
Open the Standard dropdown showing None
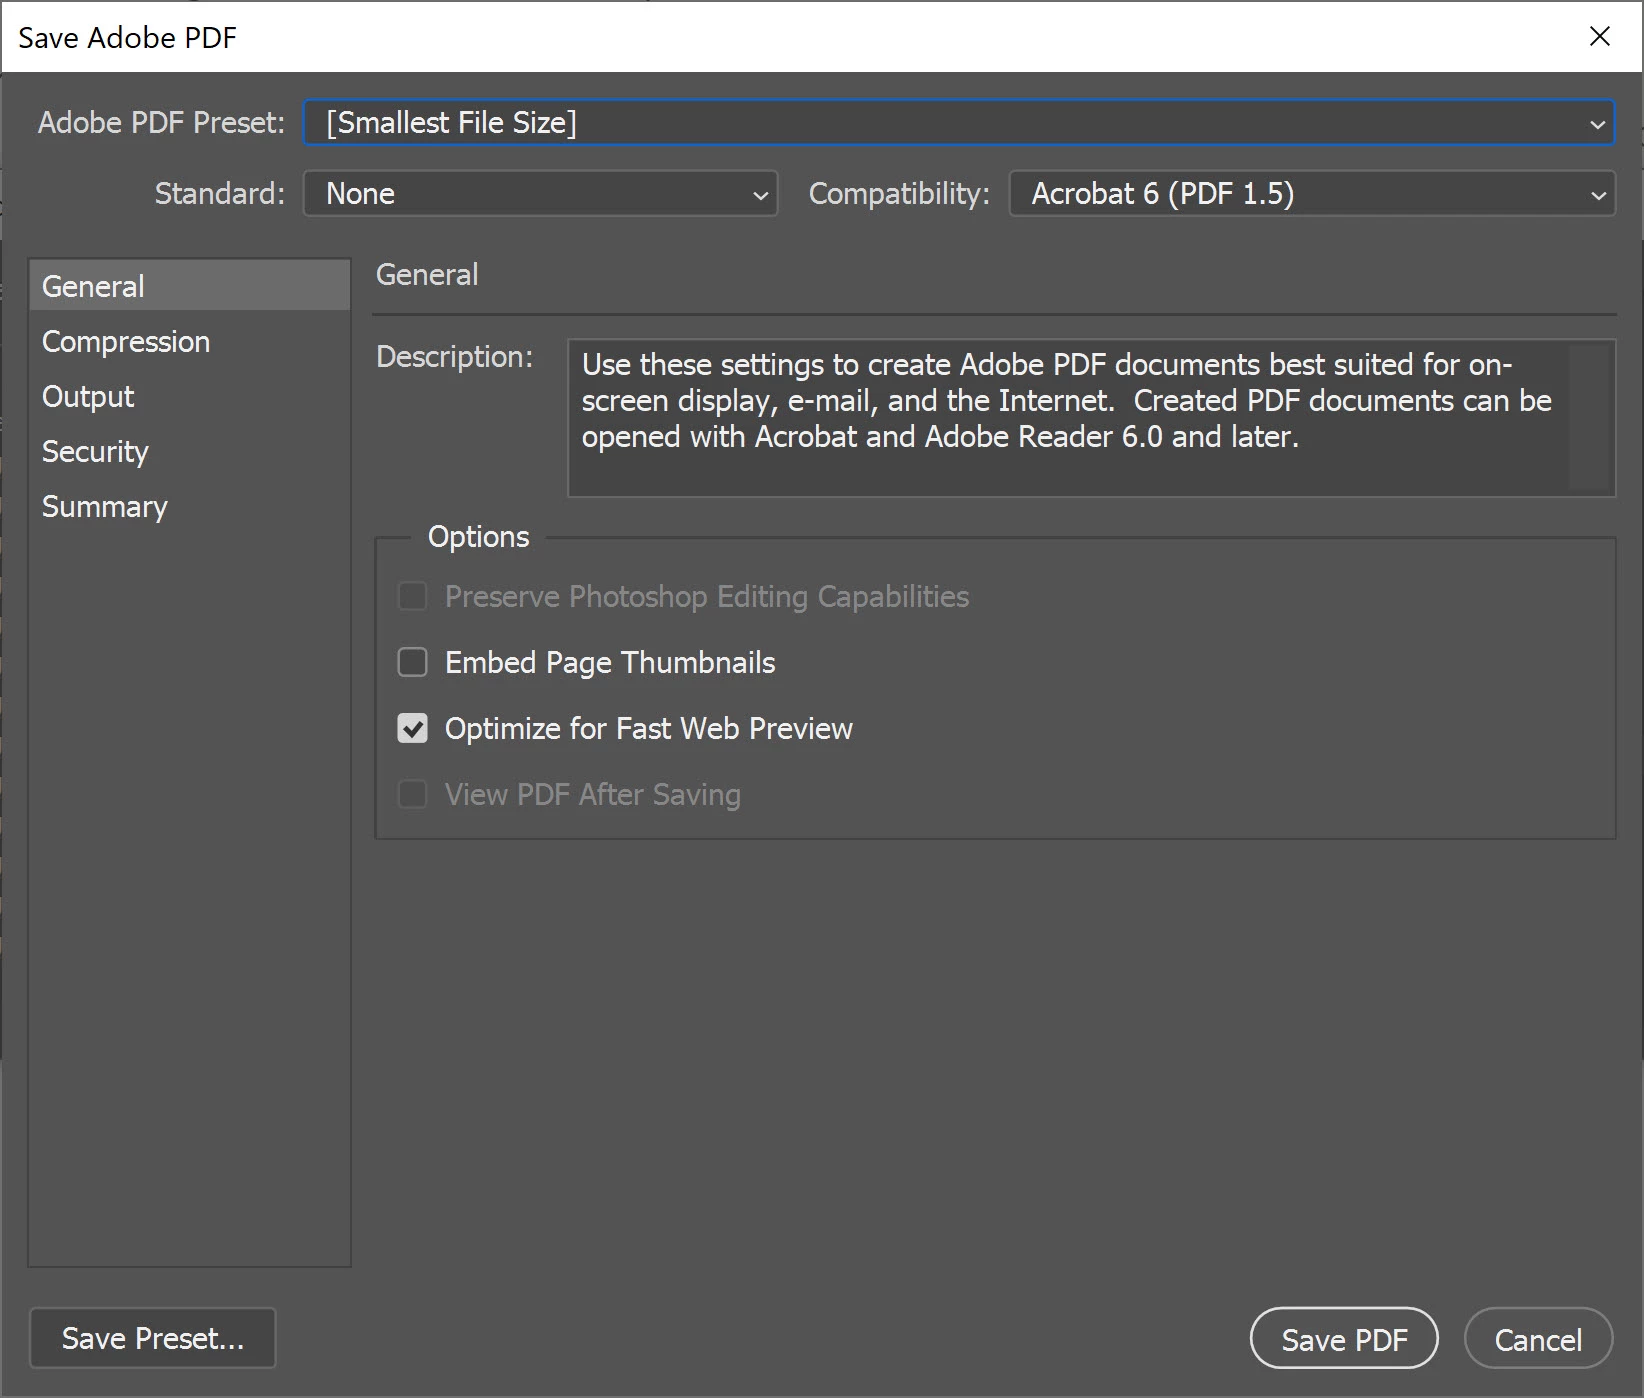click(x=540, y=194)
